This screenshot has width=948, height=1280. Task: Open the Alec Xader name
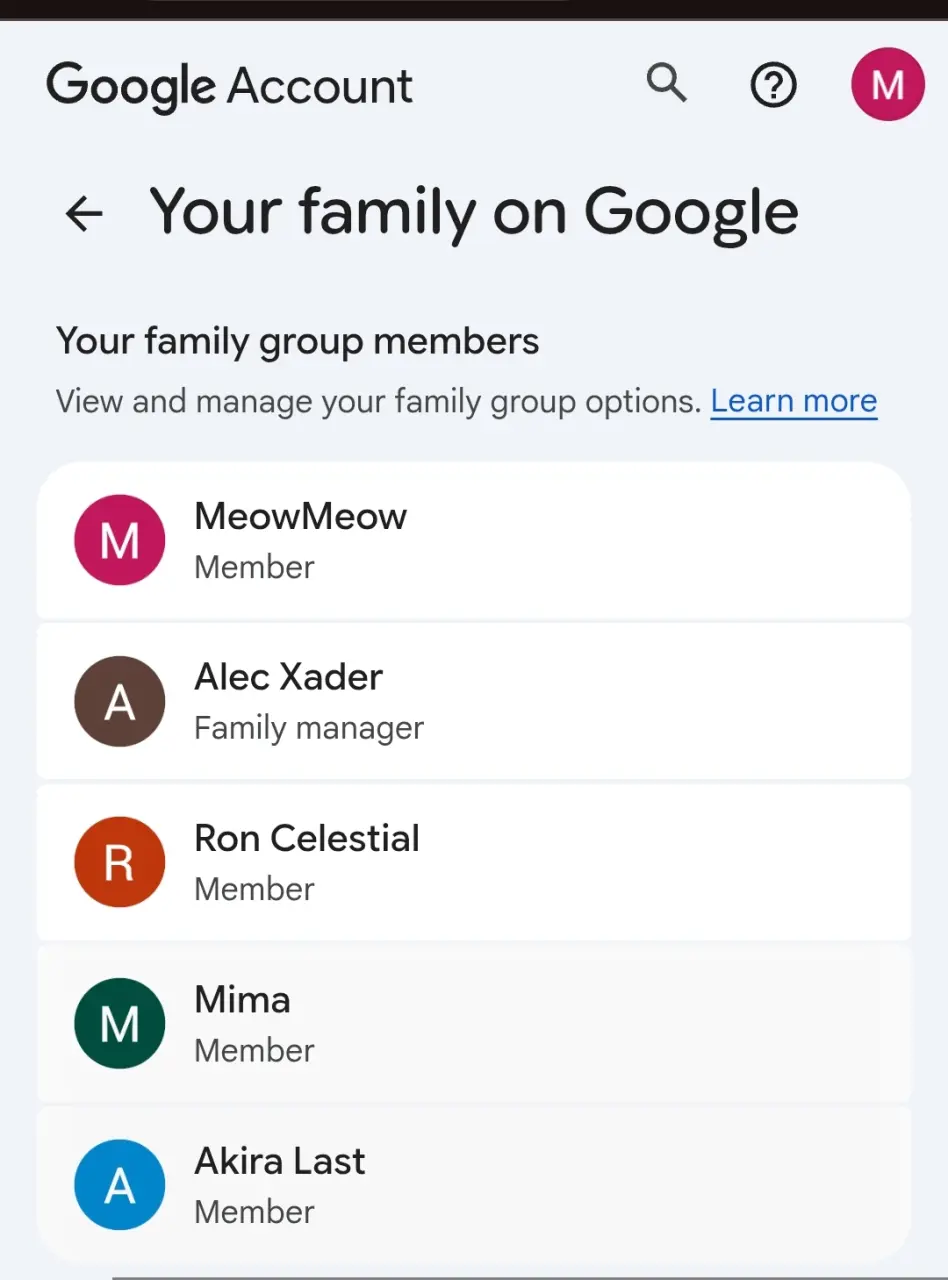click(x=288, y=677)
